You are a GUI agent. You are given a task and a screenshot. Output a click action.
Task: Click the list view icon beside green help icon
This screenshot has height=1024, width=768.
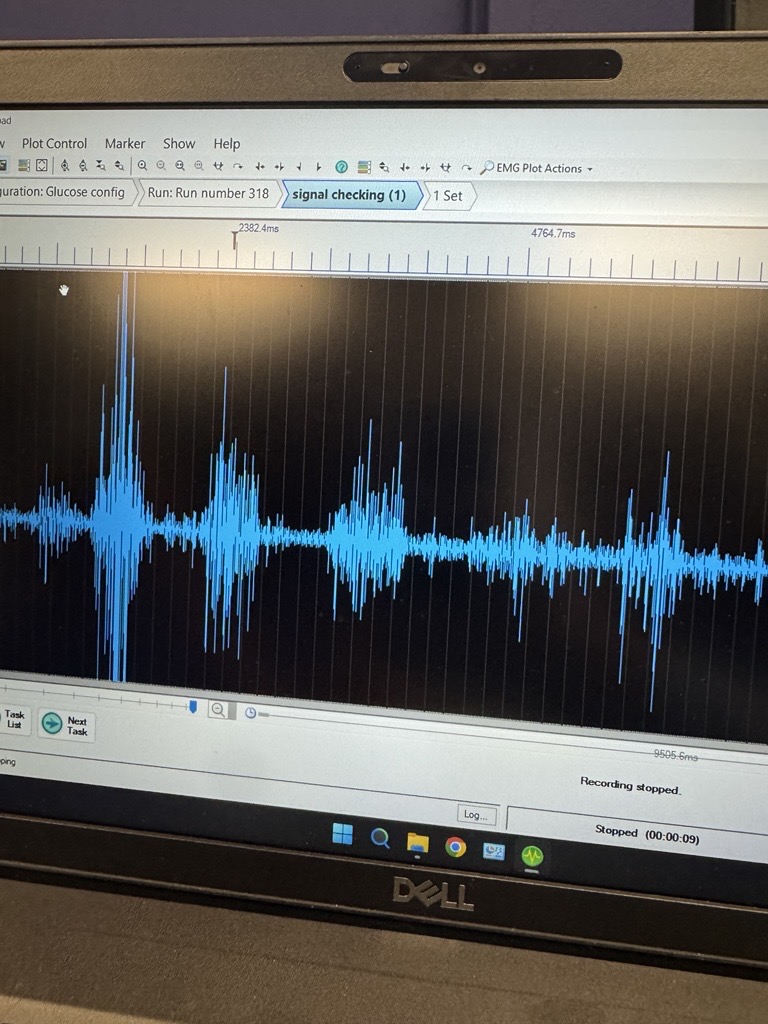tap(364, 168)
